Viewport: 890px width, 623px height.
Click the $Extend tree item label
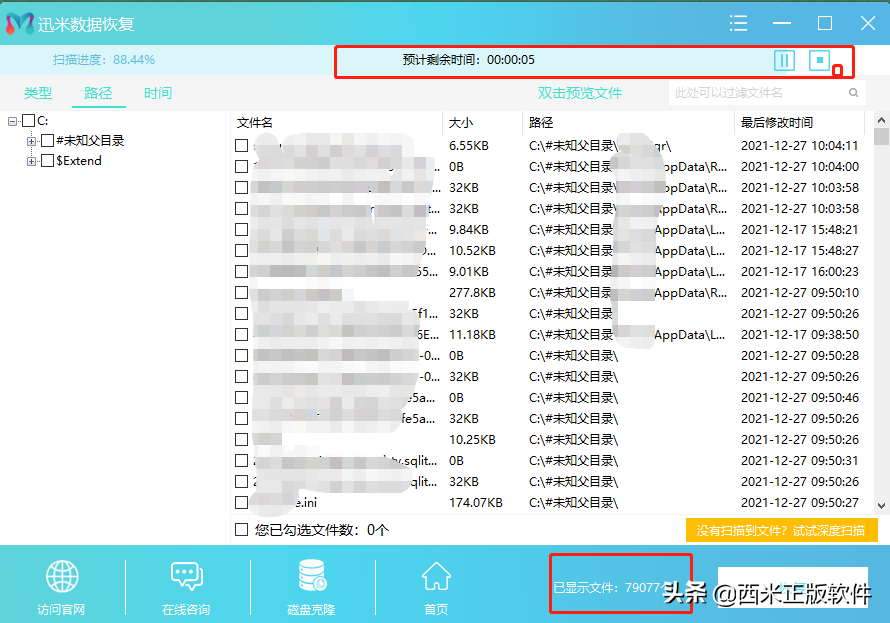click(78, 161)
